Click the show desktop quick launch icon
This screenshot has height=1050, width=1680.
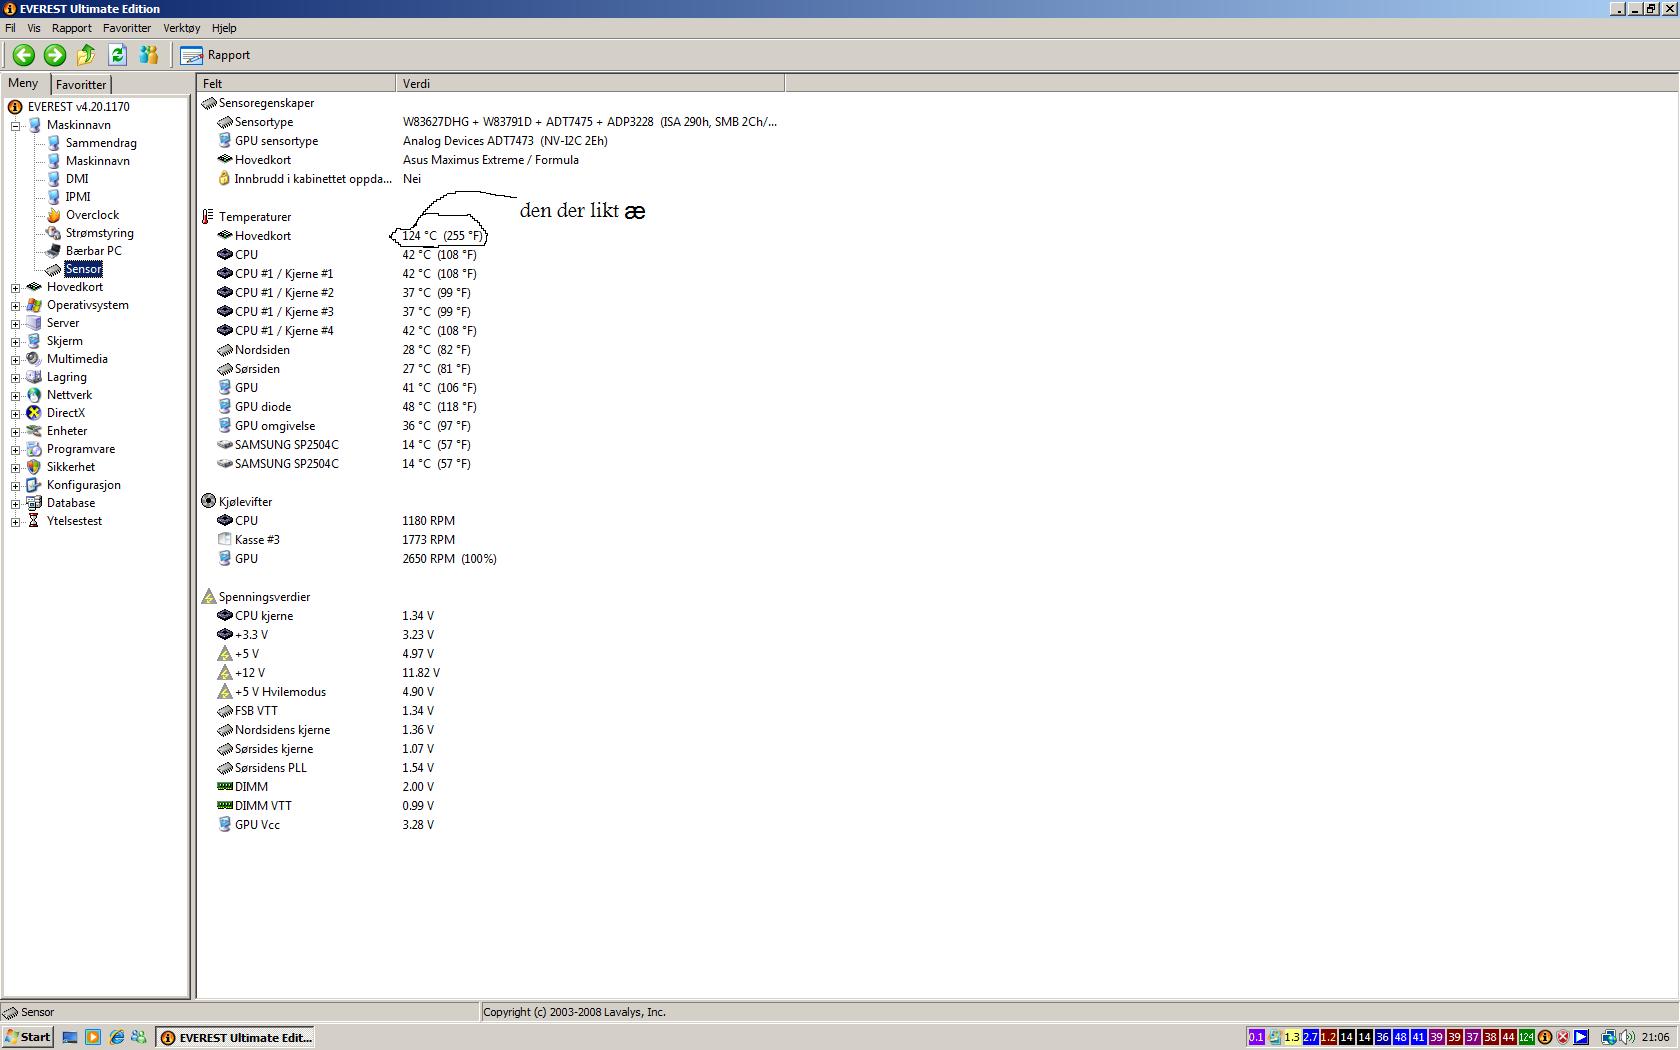(x=70, y=1037)
